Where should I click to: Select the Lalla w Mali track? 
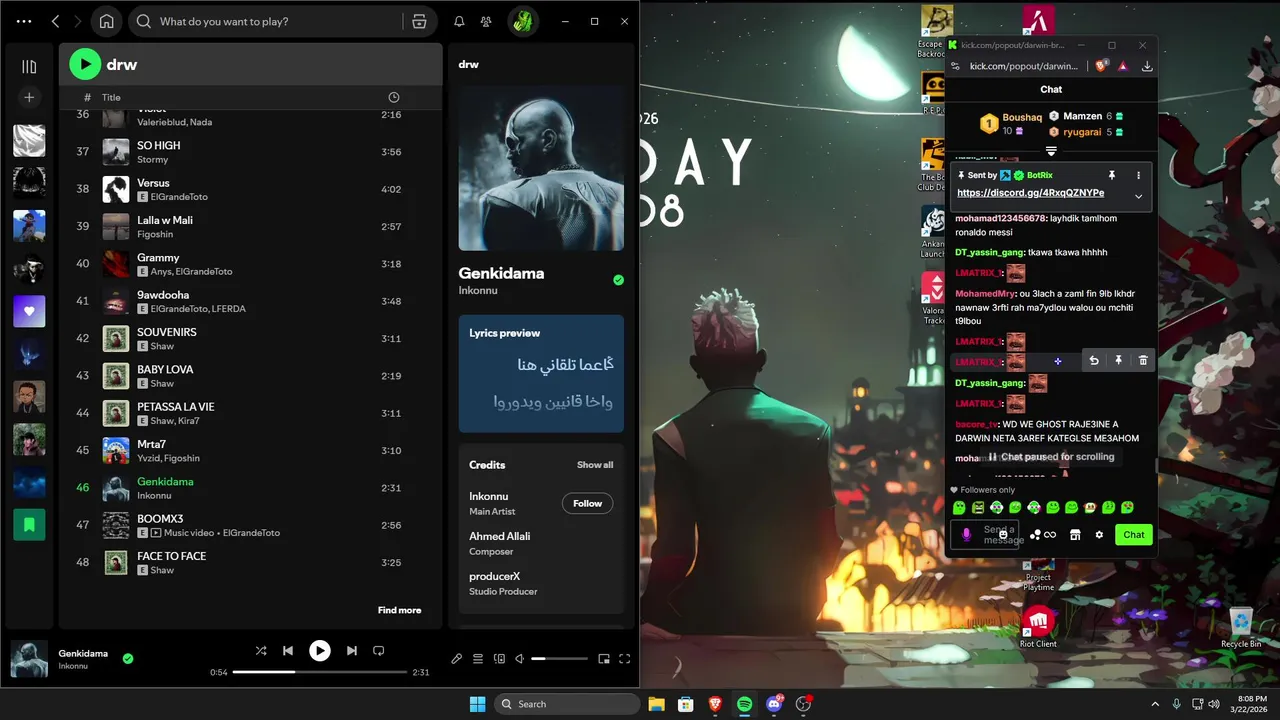click(x=250, y=227)
